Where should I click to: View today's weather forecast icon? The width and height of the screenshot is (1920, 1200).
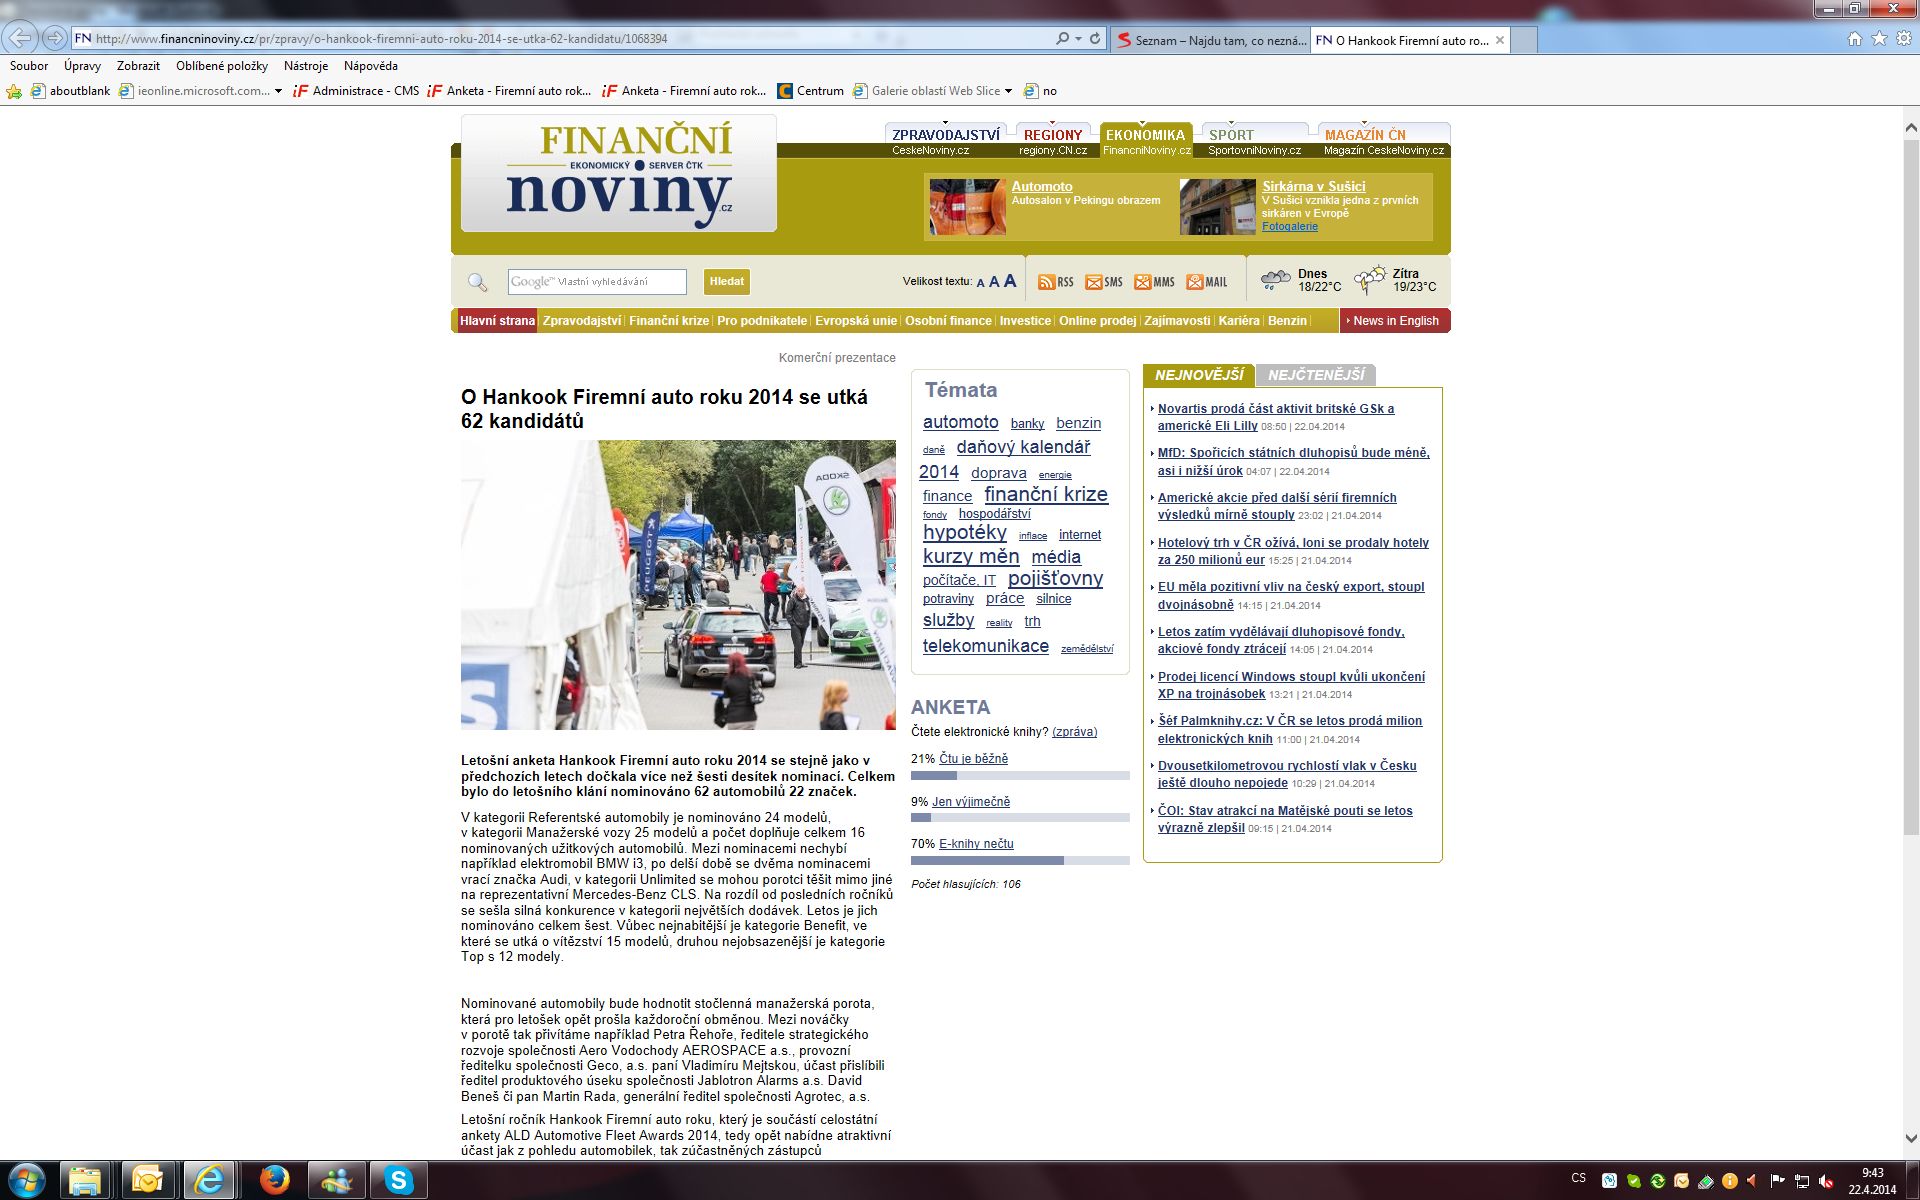(1275, 280)
